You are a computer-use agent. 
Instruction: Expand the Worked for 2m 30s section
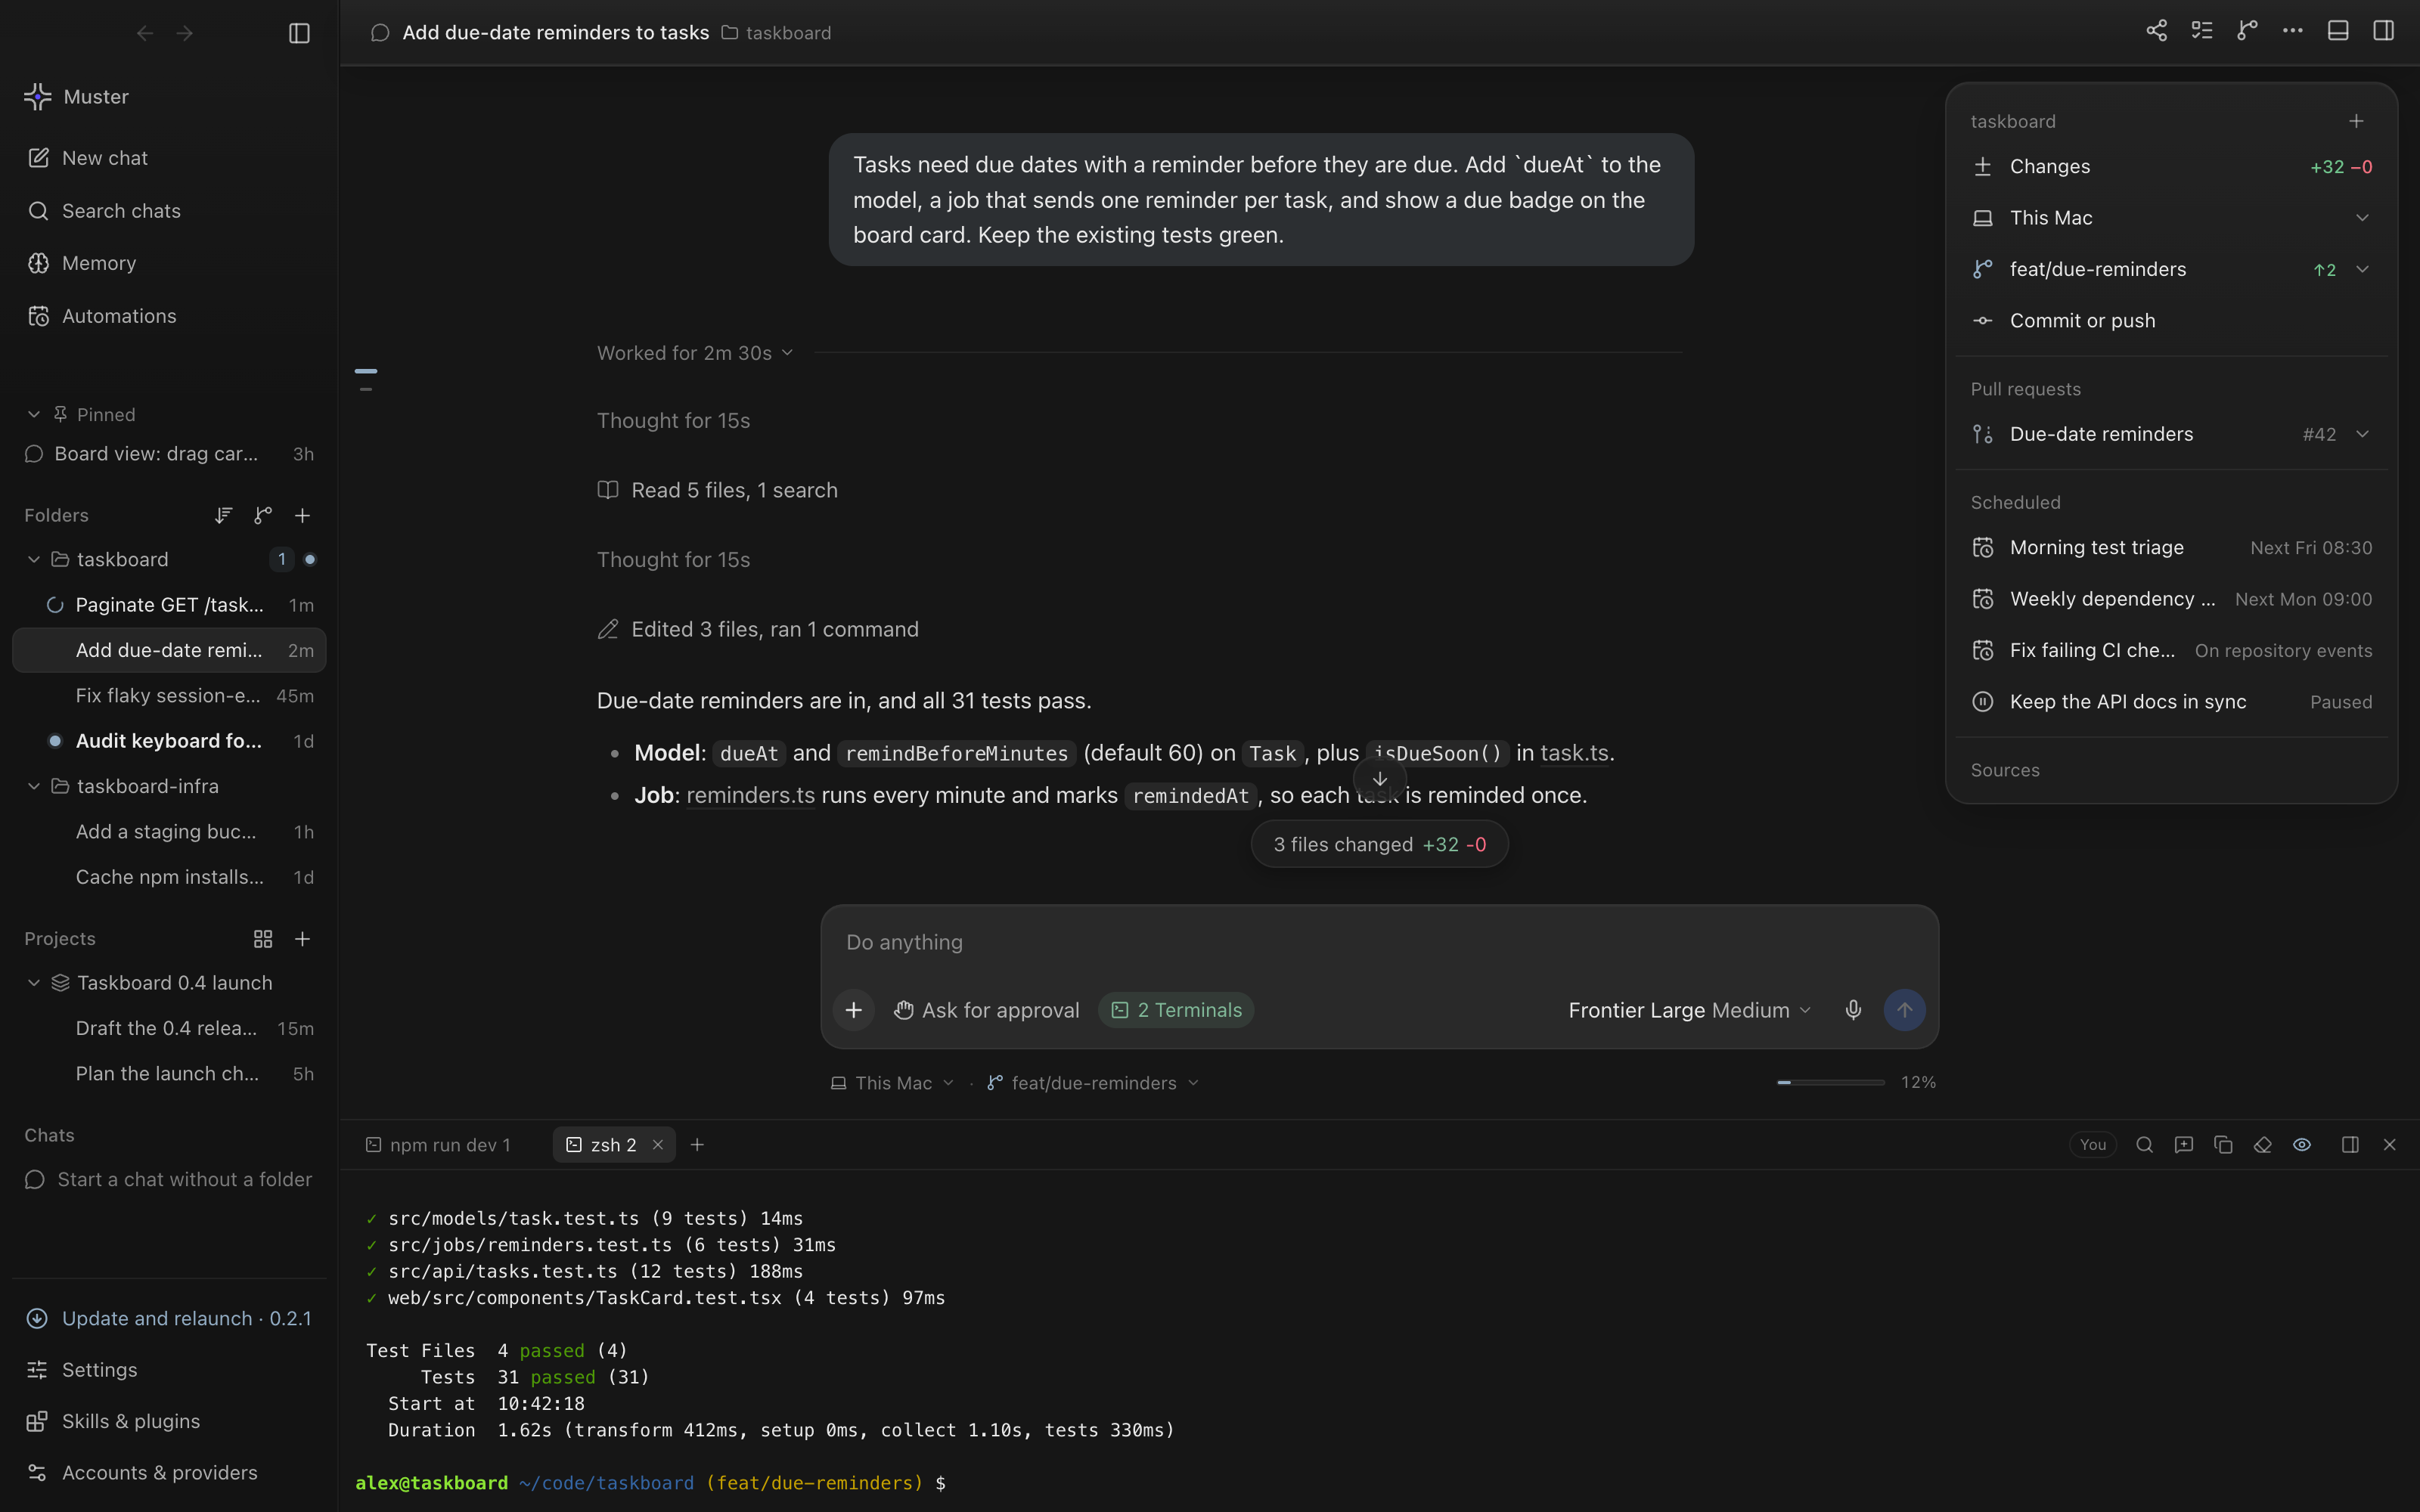[694, 353]
